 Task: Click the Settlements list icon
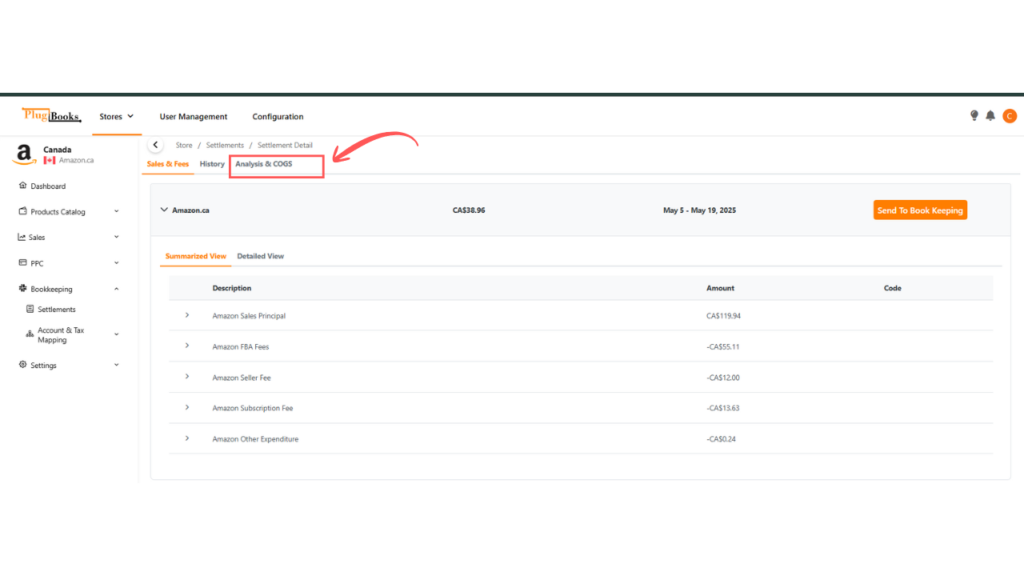(x=30, y=309)
